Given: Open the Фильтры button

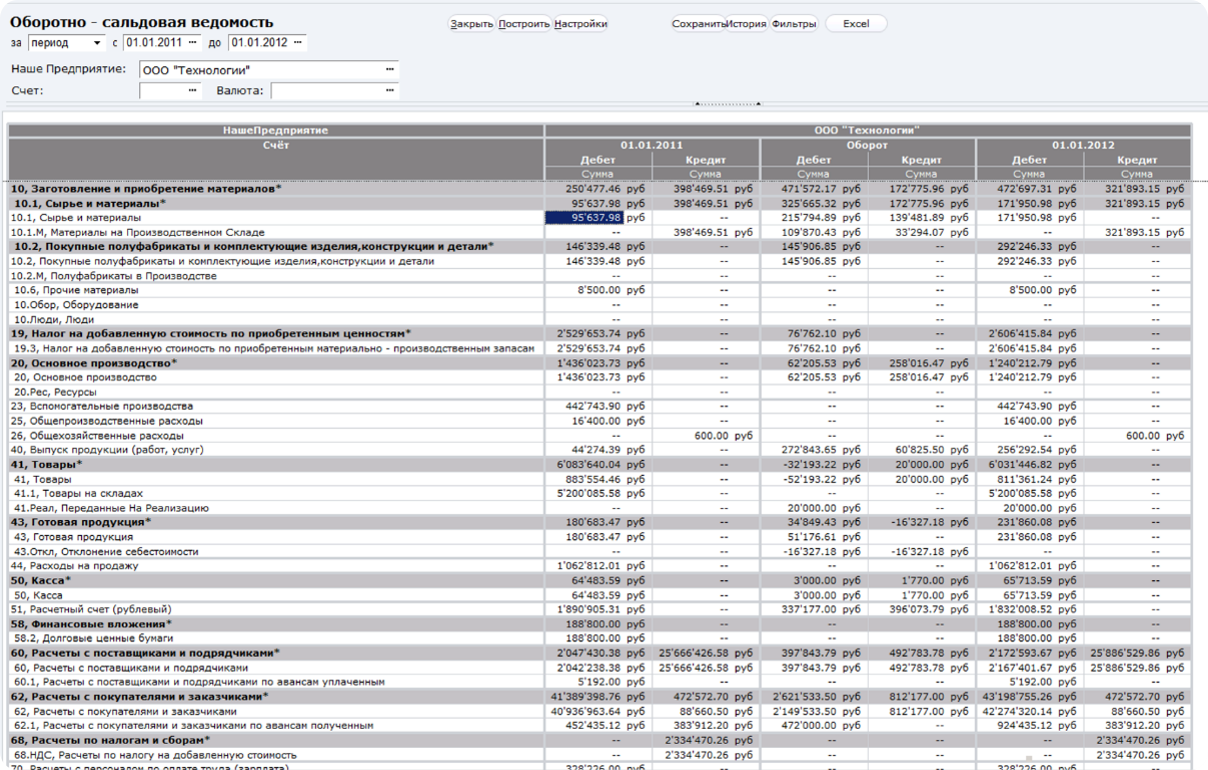Looking at the screenshot, I should tap(794, 24).
